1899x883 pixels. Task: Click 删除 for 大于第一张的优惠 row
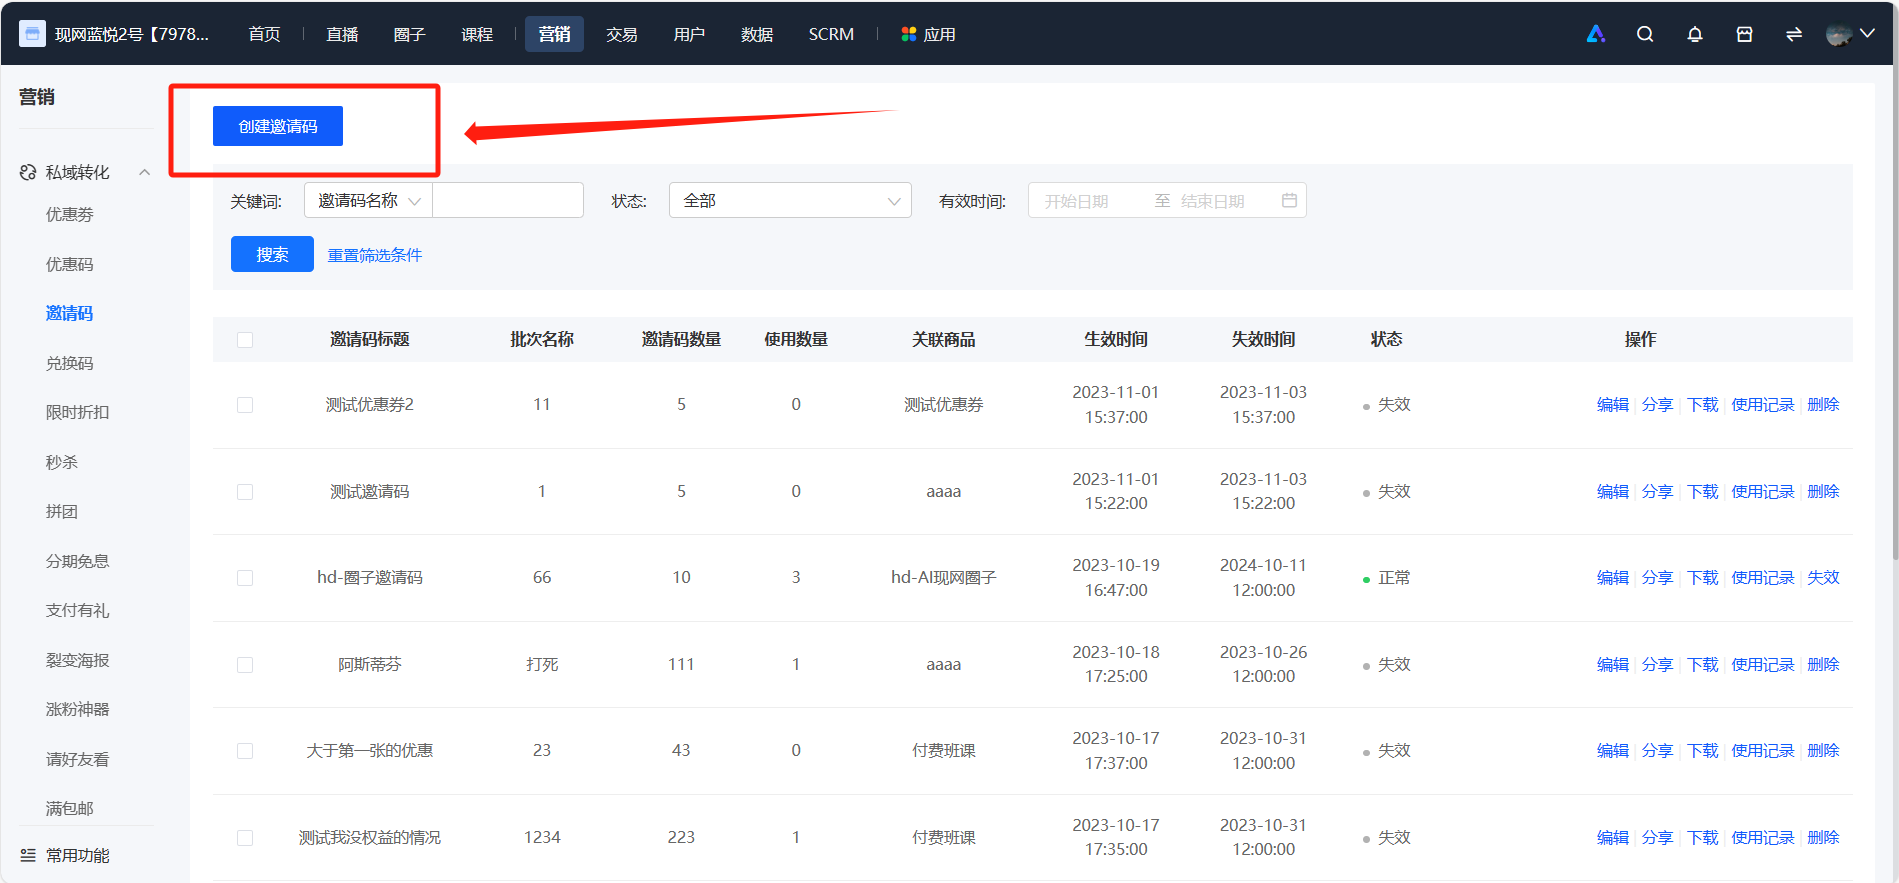[1823, 751]
